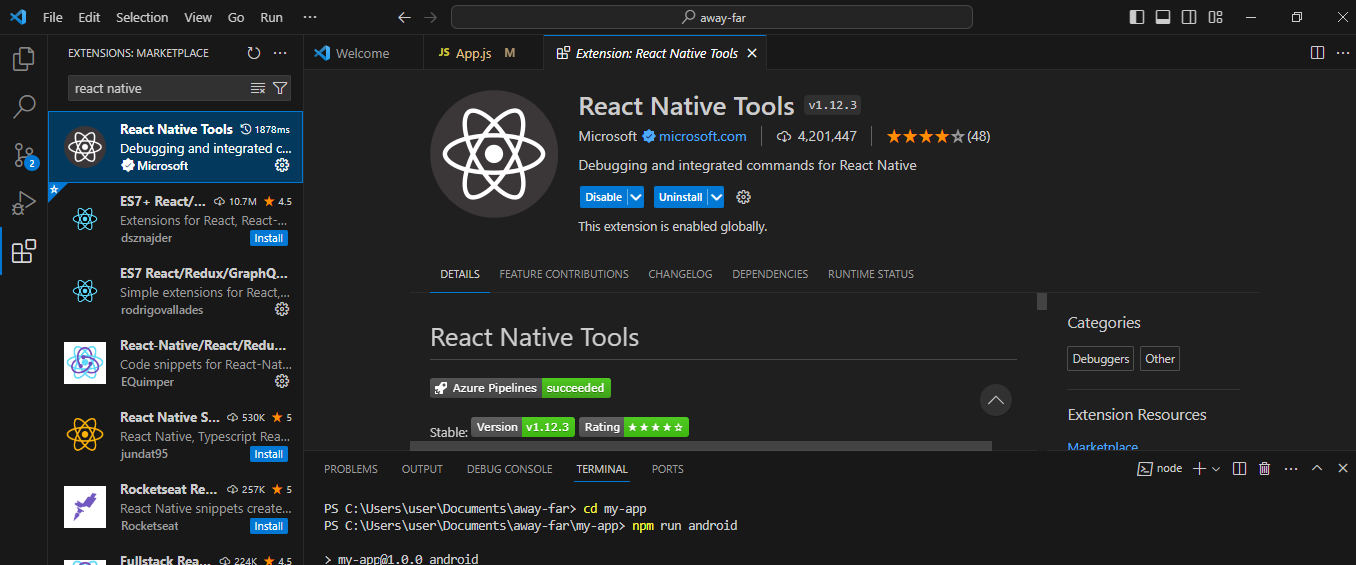1356x565 pixels.
Task: Click the away-far command center search box
Action: [x=712, y=17]
